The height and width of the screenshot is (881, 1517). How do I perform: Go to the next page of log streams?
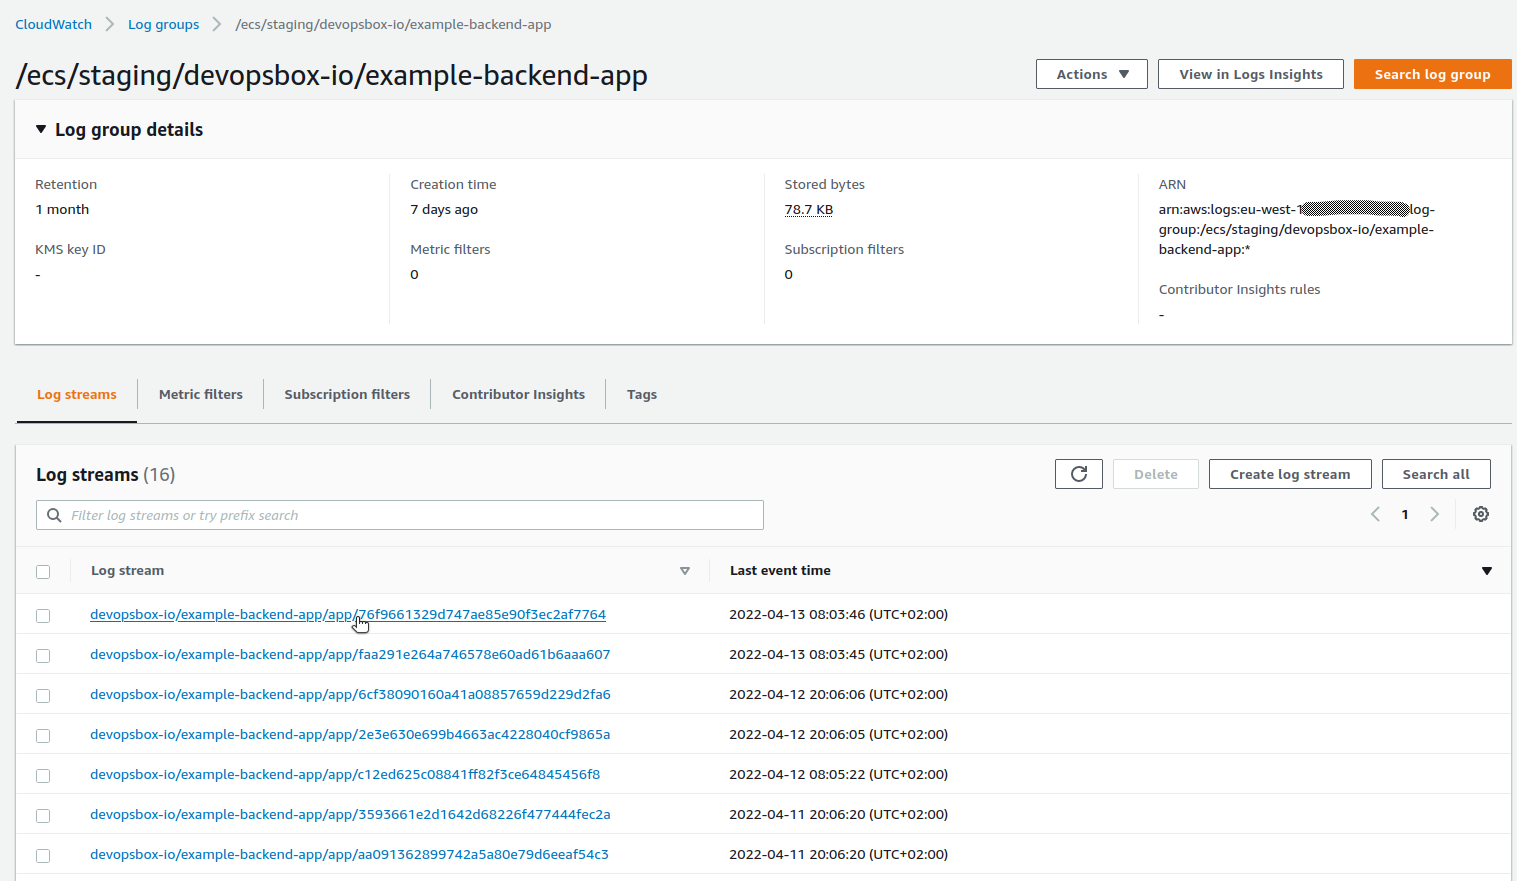(1435, 513)
